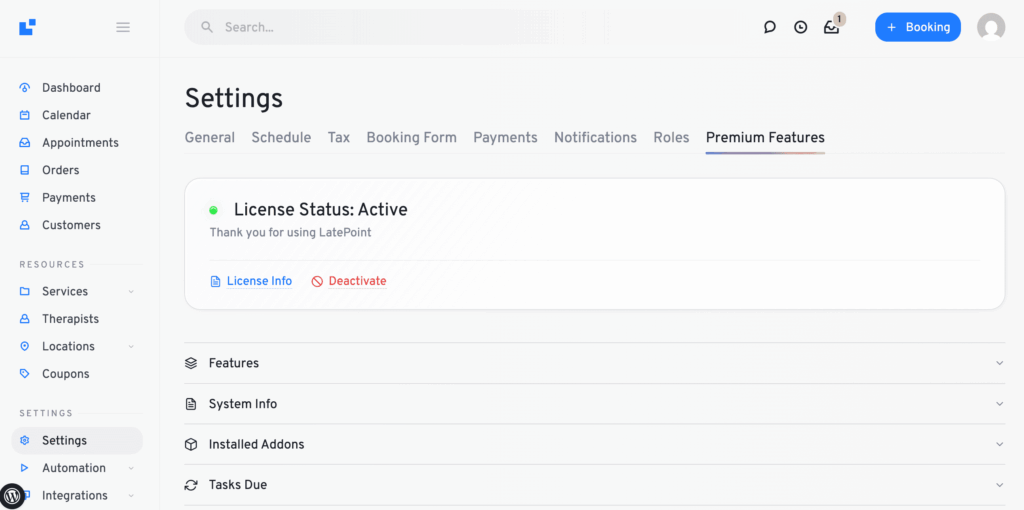The width and height of the screenshot is (1024, 510).
Task: Click the System Info section label
Action: pos(243,404)
